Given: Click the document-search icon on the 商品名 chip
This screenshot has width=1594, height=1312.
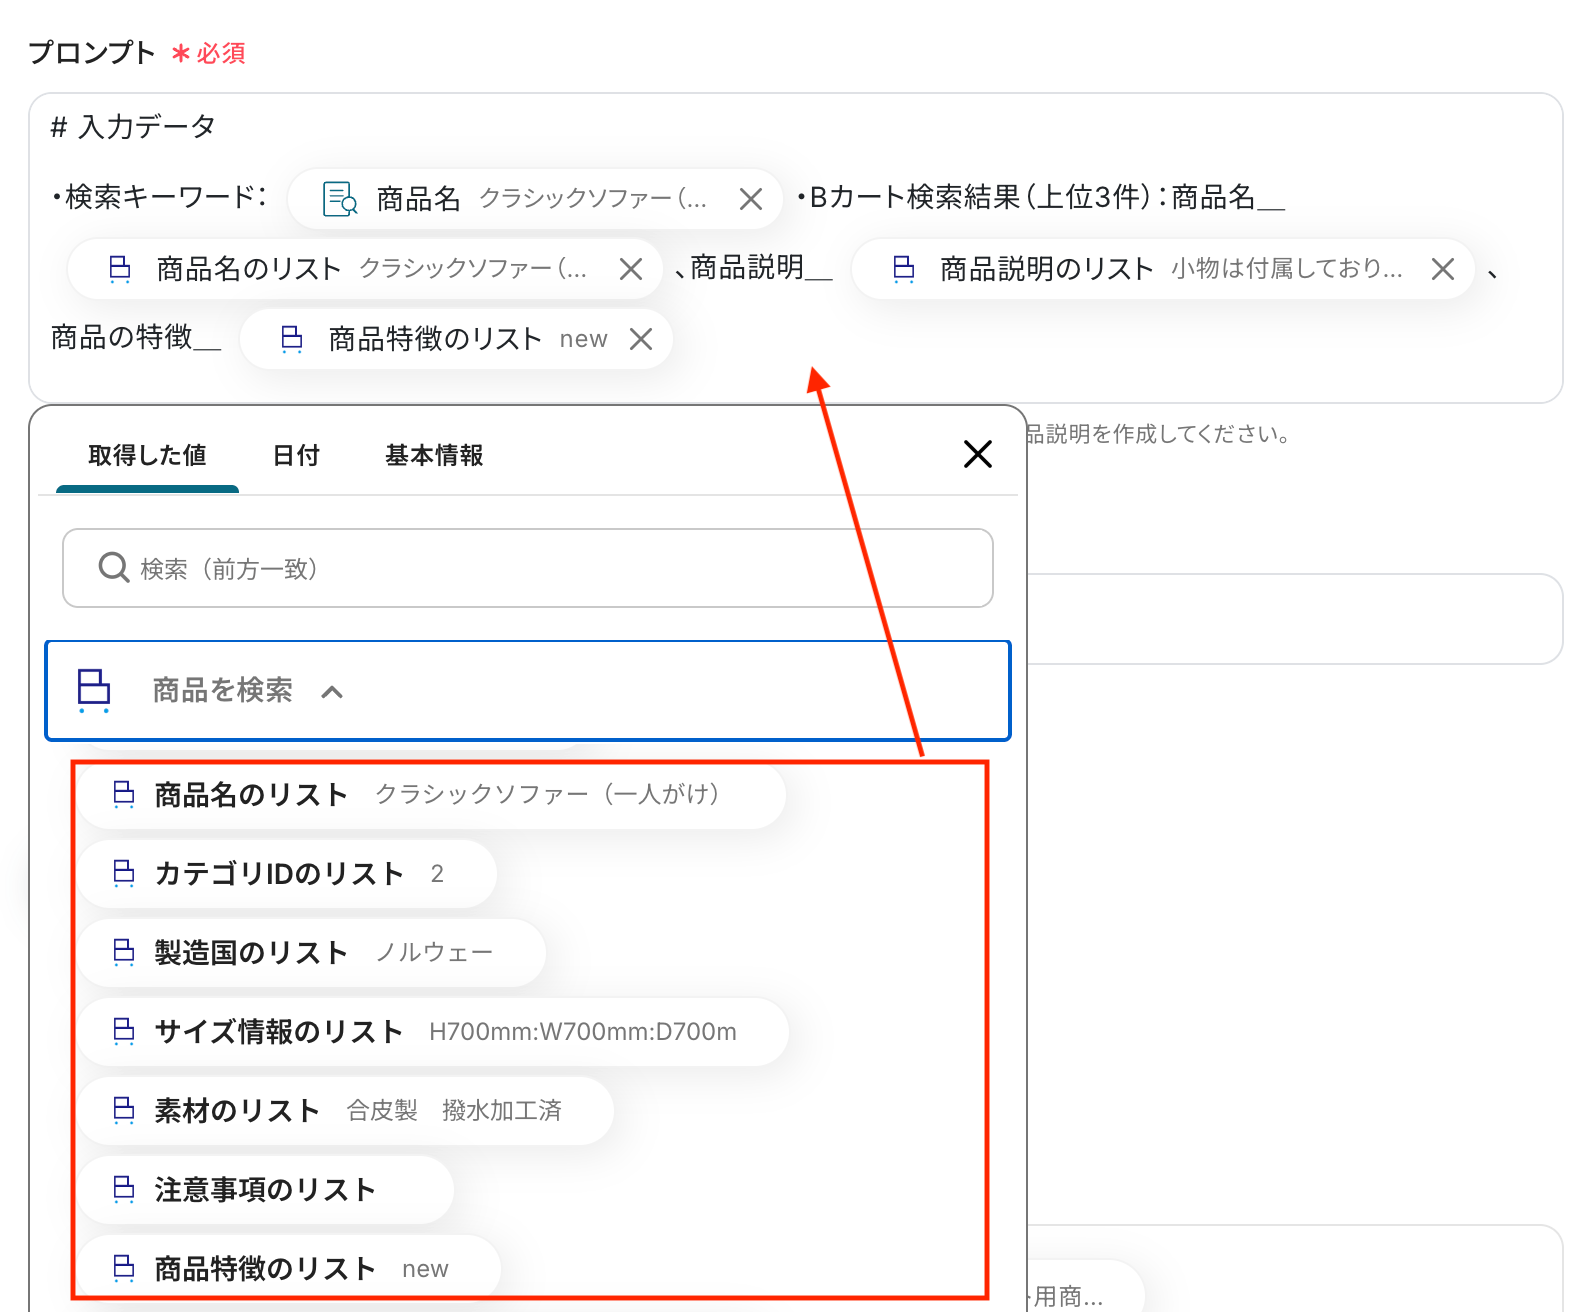Looking at the screenshot, I should pos(340,199).
